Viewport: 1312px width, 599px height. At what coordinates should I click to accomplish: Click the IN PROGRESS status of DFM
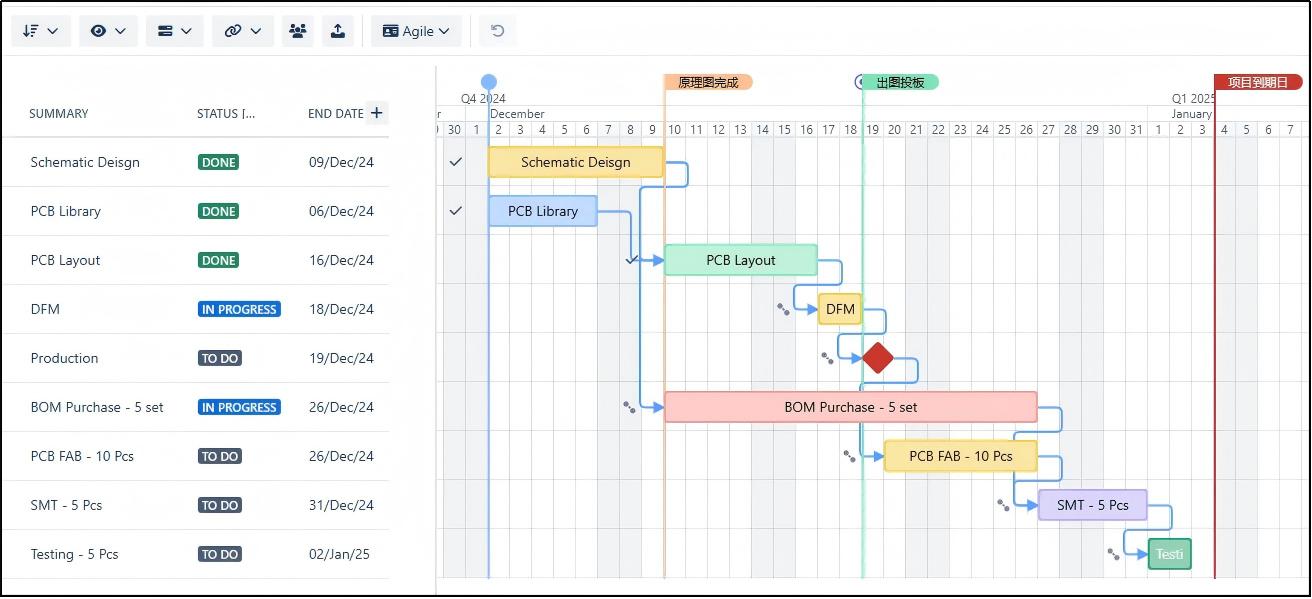coord(239,309)
